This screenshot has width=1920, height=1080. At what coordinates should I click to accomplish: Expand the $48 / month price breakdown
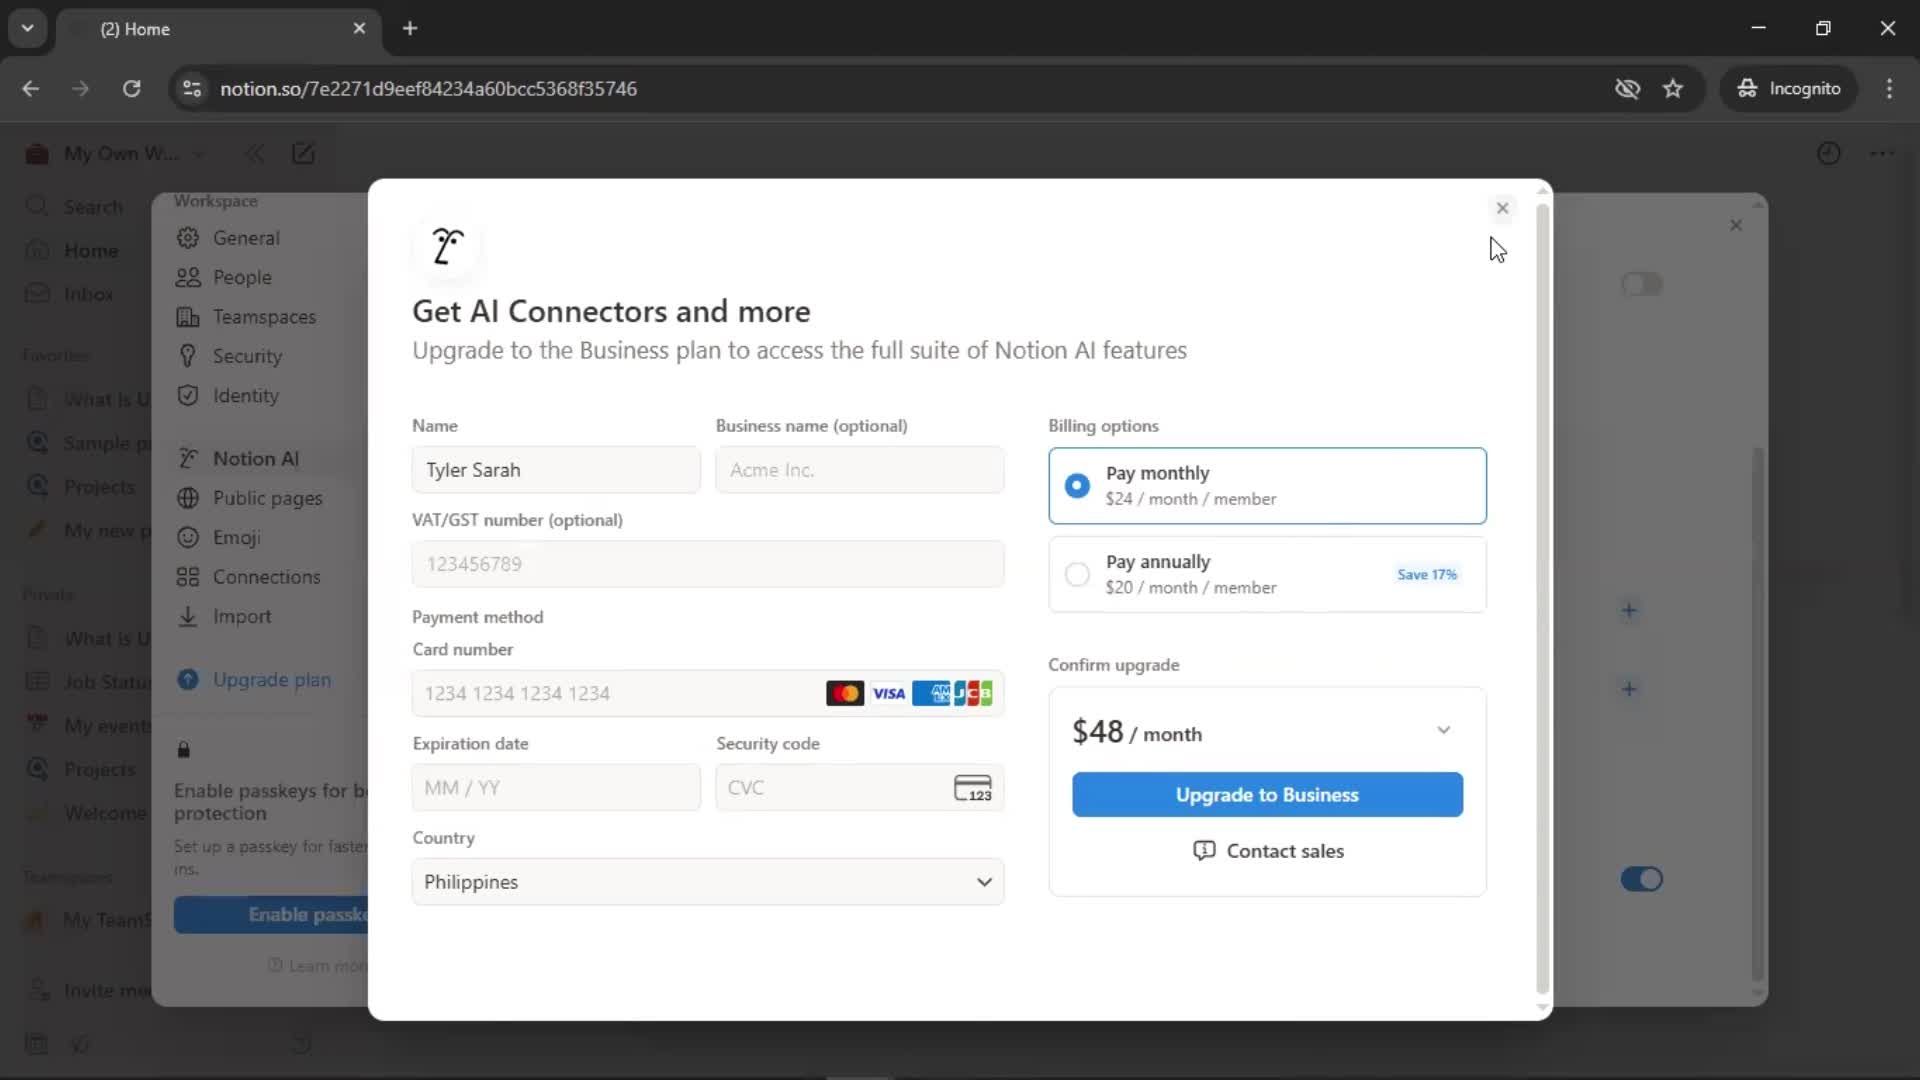click(x=1443, y=730)
